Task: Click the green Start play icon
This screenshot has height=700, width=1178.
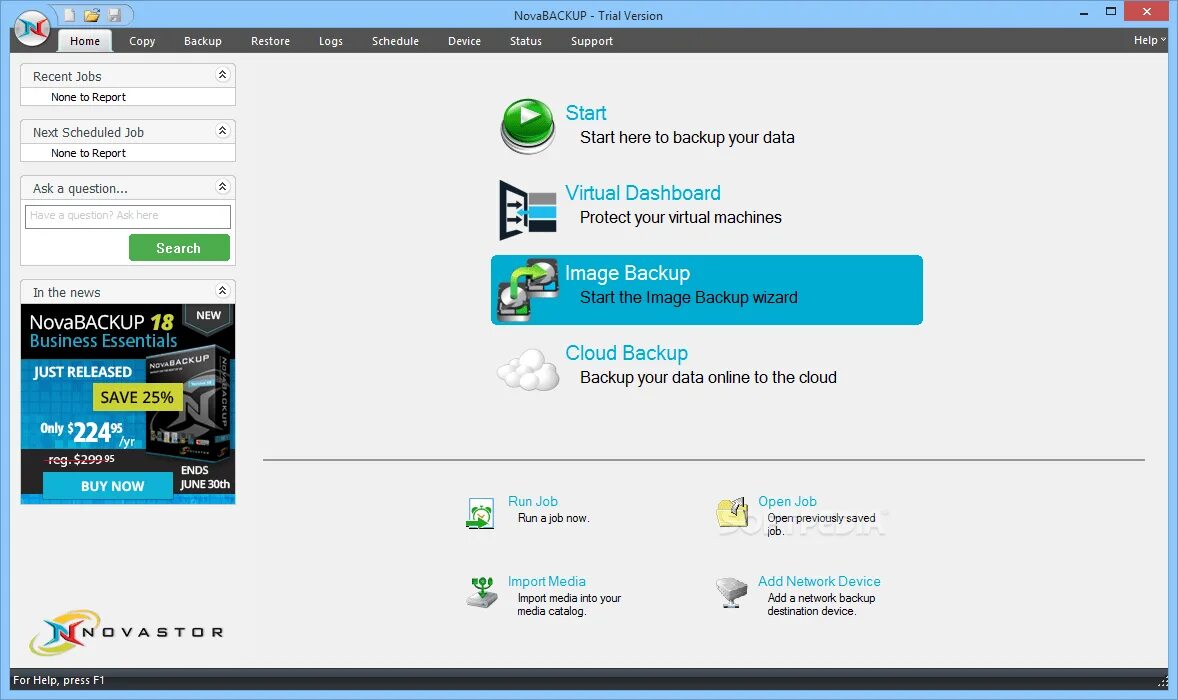Action: click(x=527, y=125)
